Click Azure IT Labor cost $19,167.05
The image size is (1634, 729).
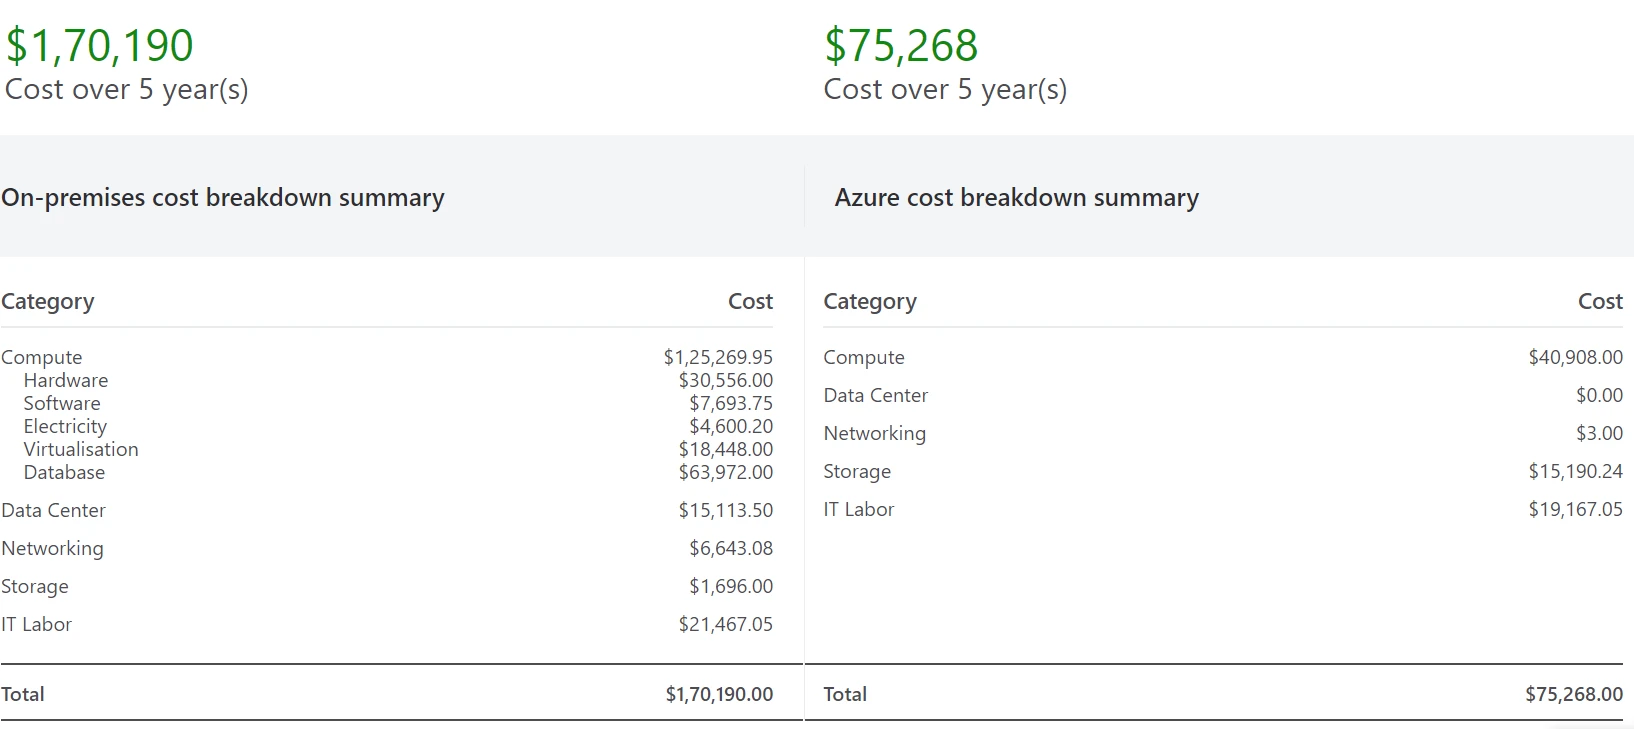[x=1576, y=509]
